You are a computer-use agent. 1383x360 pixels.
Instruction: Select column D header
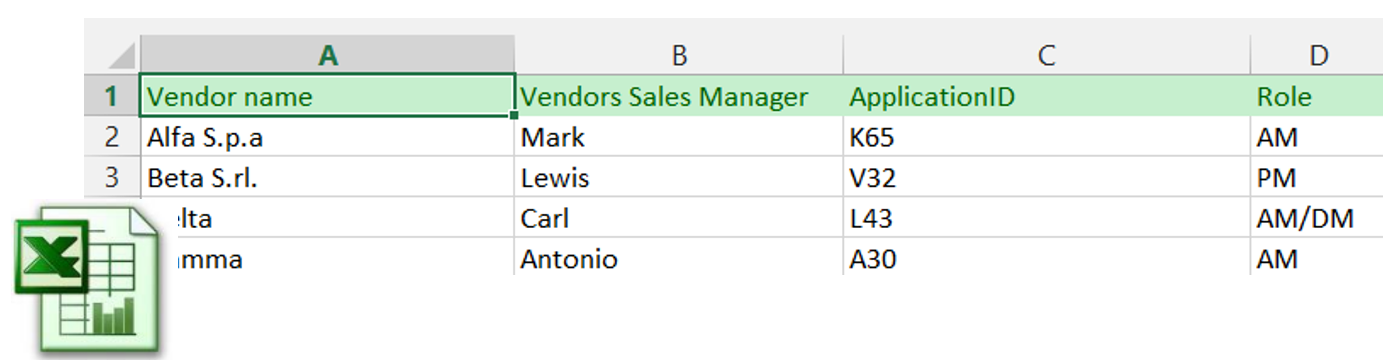[x=1317, y=56]
